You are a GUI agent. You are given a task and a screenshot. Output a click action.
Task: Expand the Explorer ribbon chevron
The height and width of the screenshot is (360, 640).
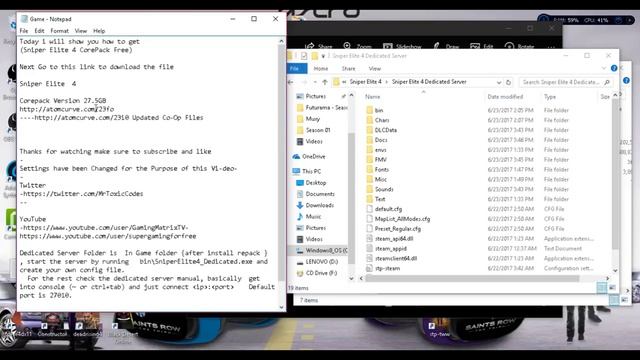click(604, 68)
